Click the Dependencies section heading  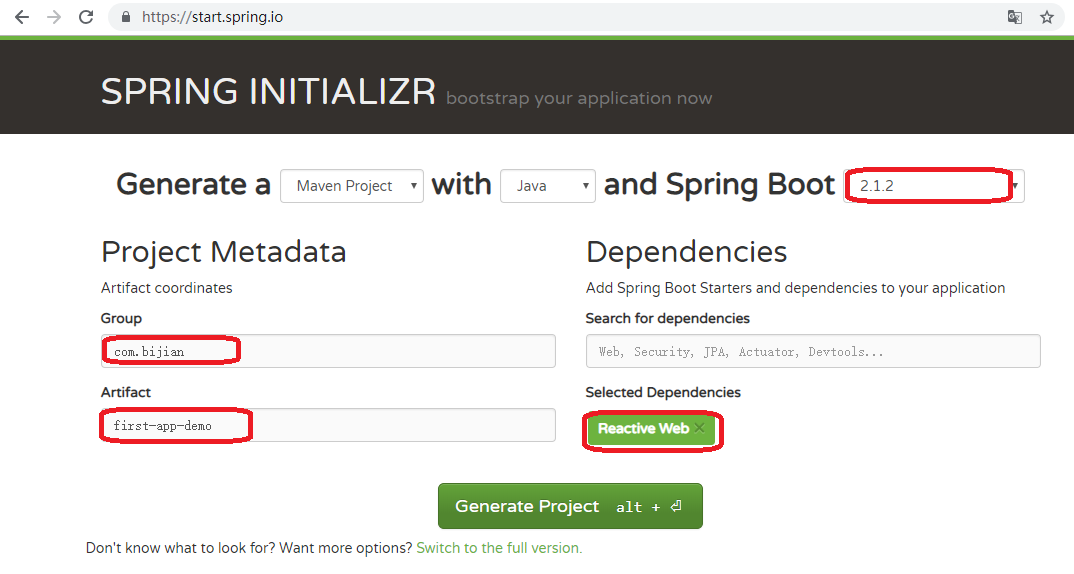[686, 252]
